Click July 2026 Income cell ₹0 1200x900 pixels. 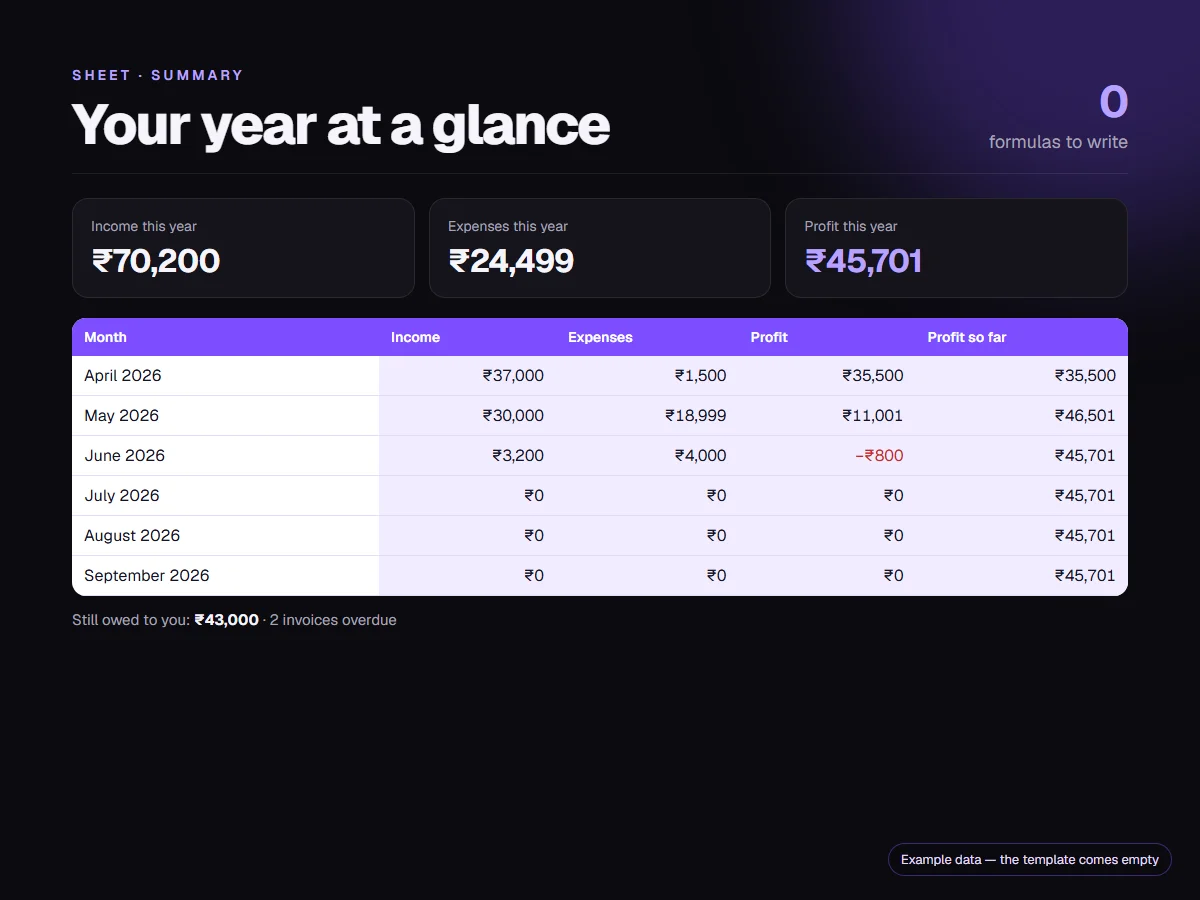click(x=534, y=496)
